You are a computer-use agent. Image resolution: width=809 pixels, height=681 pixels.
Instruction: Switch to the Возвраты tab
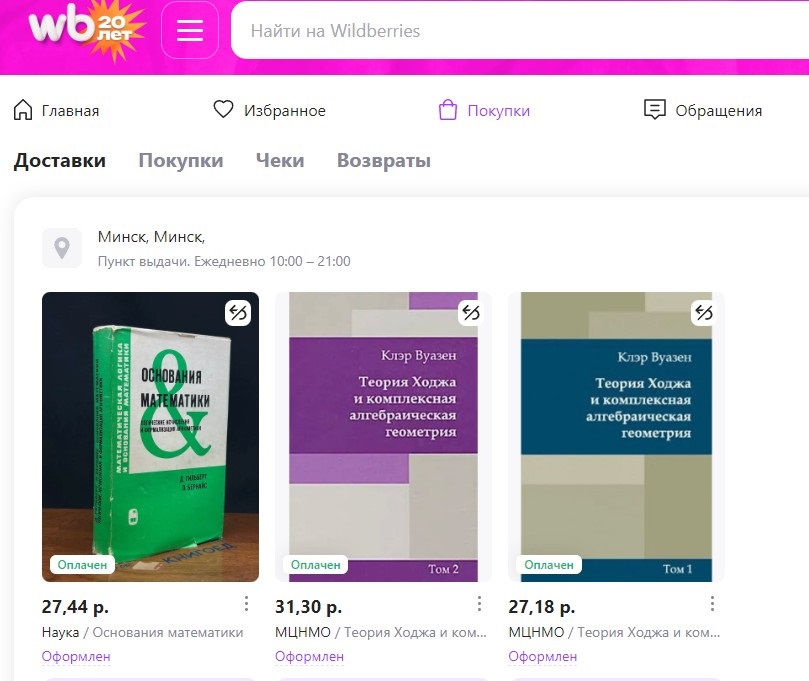[384, 160]
